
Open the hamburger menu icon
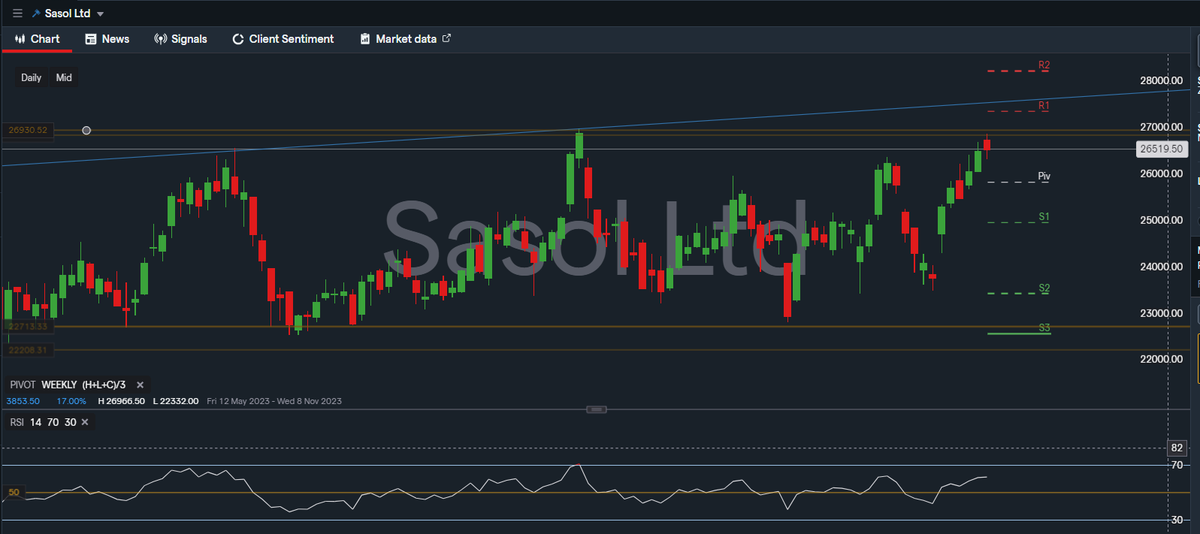click(17, 14)
